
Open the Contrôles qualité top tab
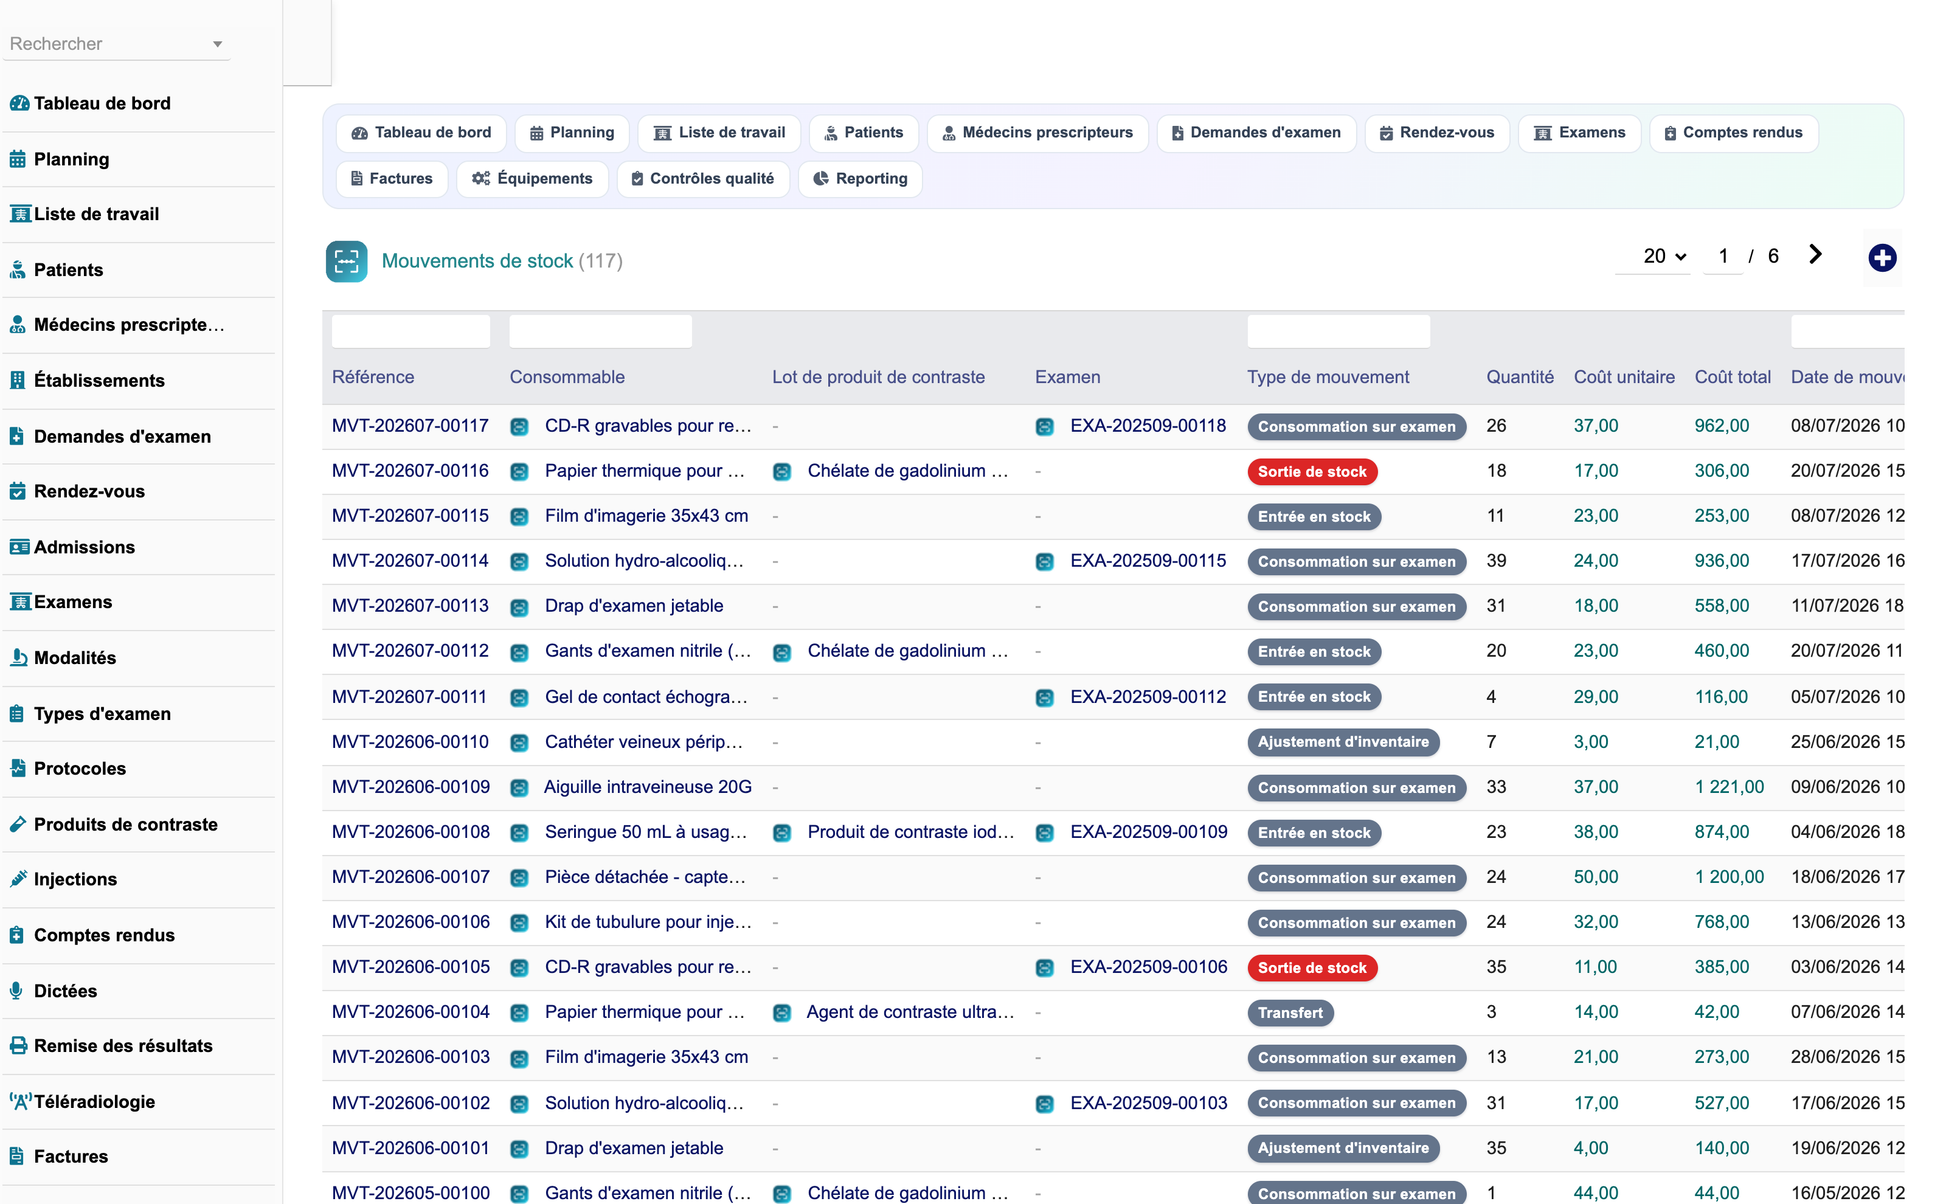(703, 179)
